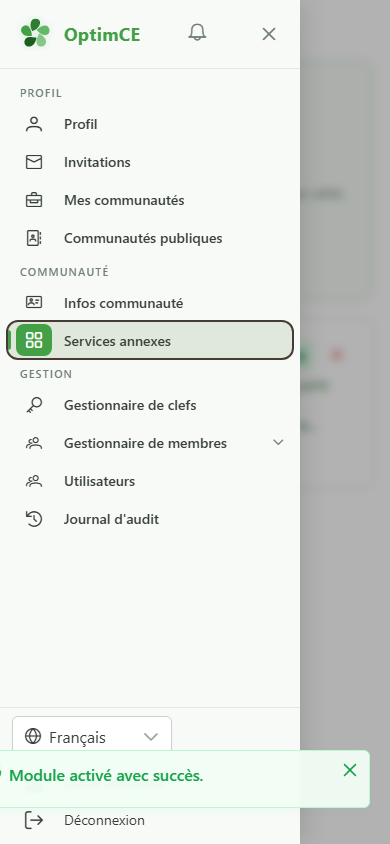Click the OptimCE brand name
The image size is (390, 844).
pyautogui.click(x=102, y=34)
